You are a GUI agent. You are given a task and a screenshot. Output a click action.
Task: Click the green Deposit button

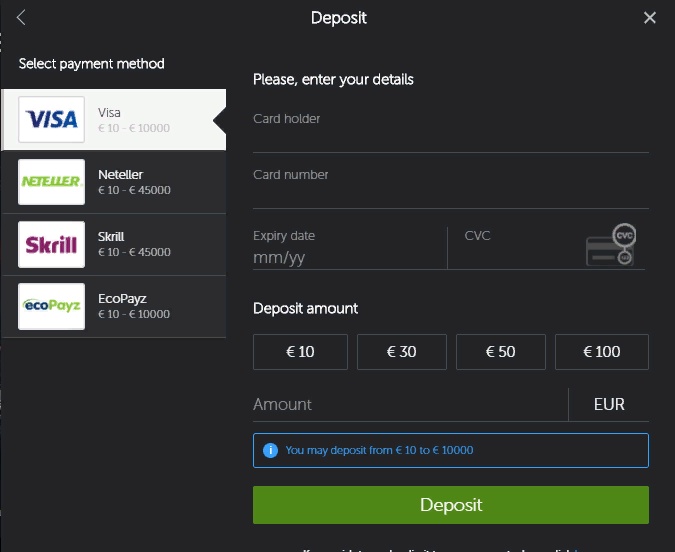click(451, 505)
